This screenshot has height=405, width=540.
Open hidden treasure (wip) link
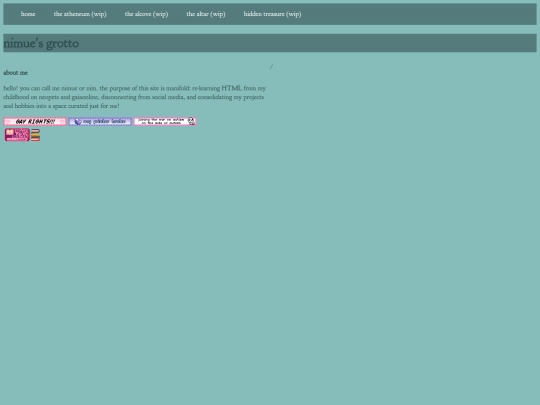point(272,14)
